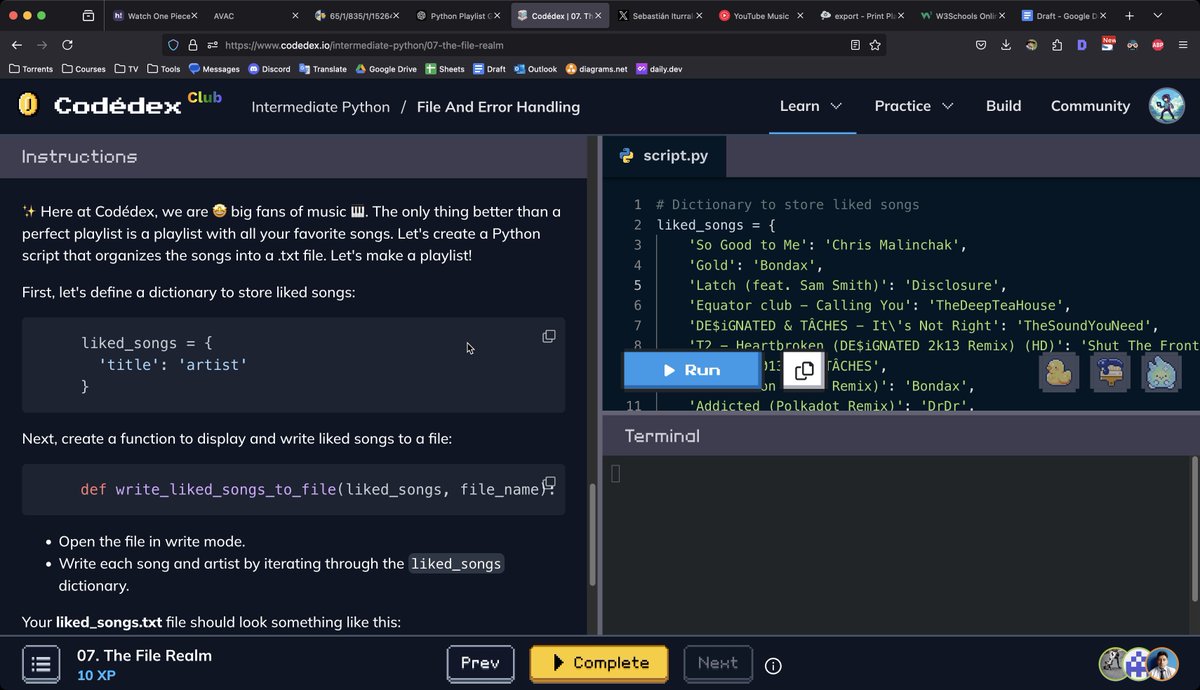
Task: Toggle Firefox reader view icon
Action: tap(855, 45)
